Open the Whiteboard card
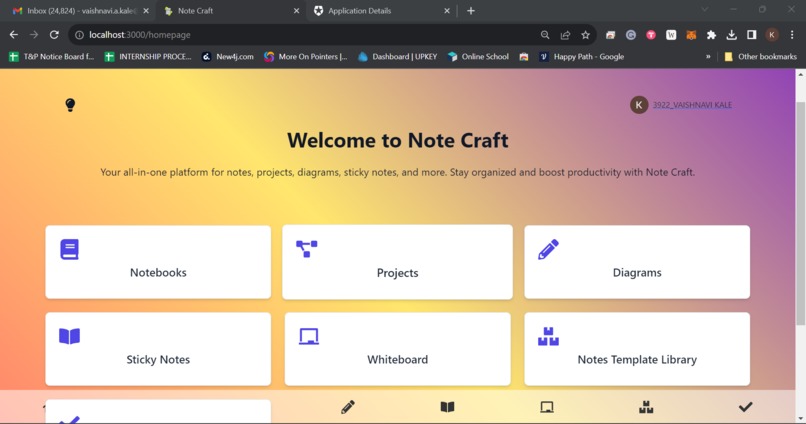 [397, 349]
